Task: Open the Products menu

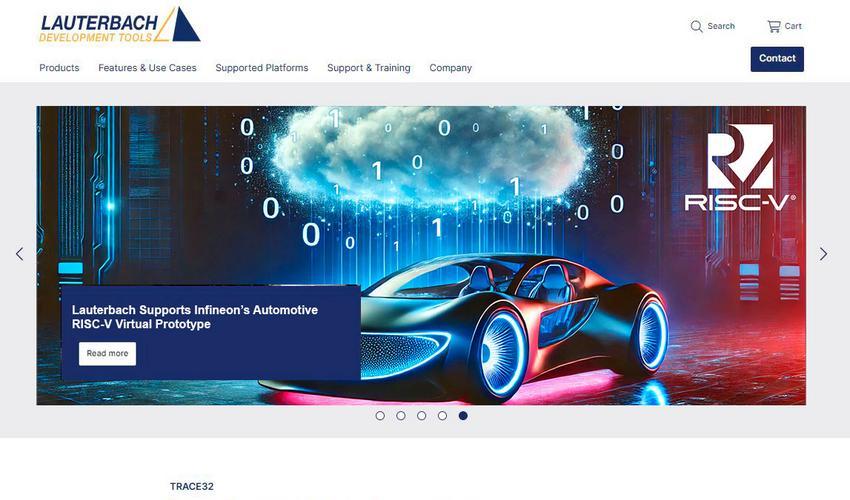Action: tap(59, 68)
